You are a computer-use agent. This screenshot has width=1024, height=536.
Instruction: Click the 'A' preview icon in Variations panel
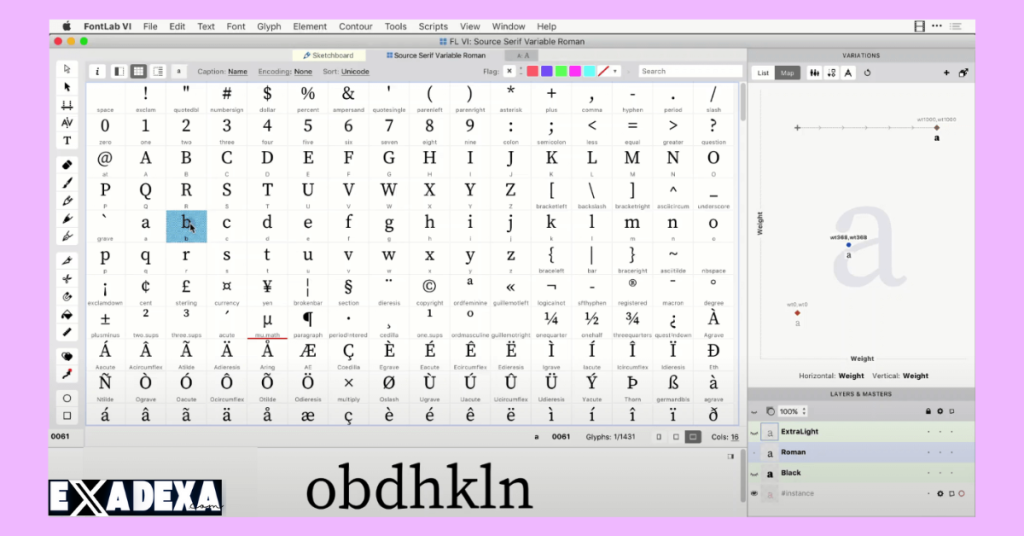click(x=848, y=73)
